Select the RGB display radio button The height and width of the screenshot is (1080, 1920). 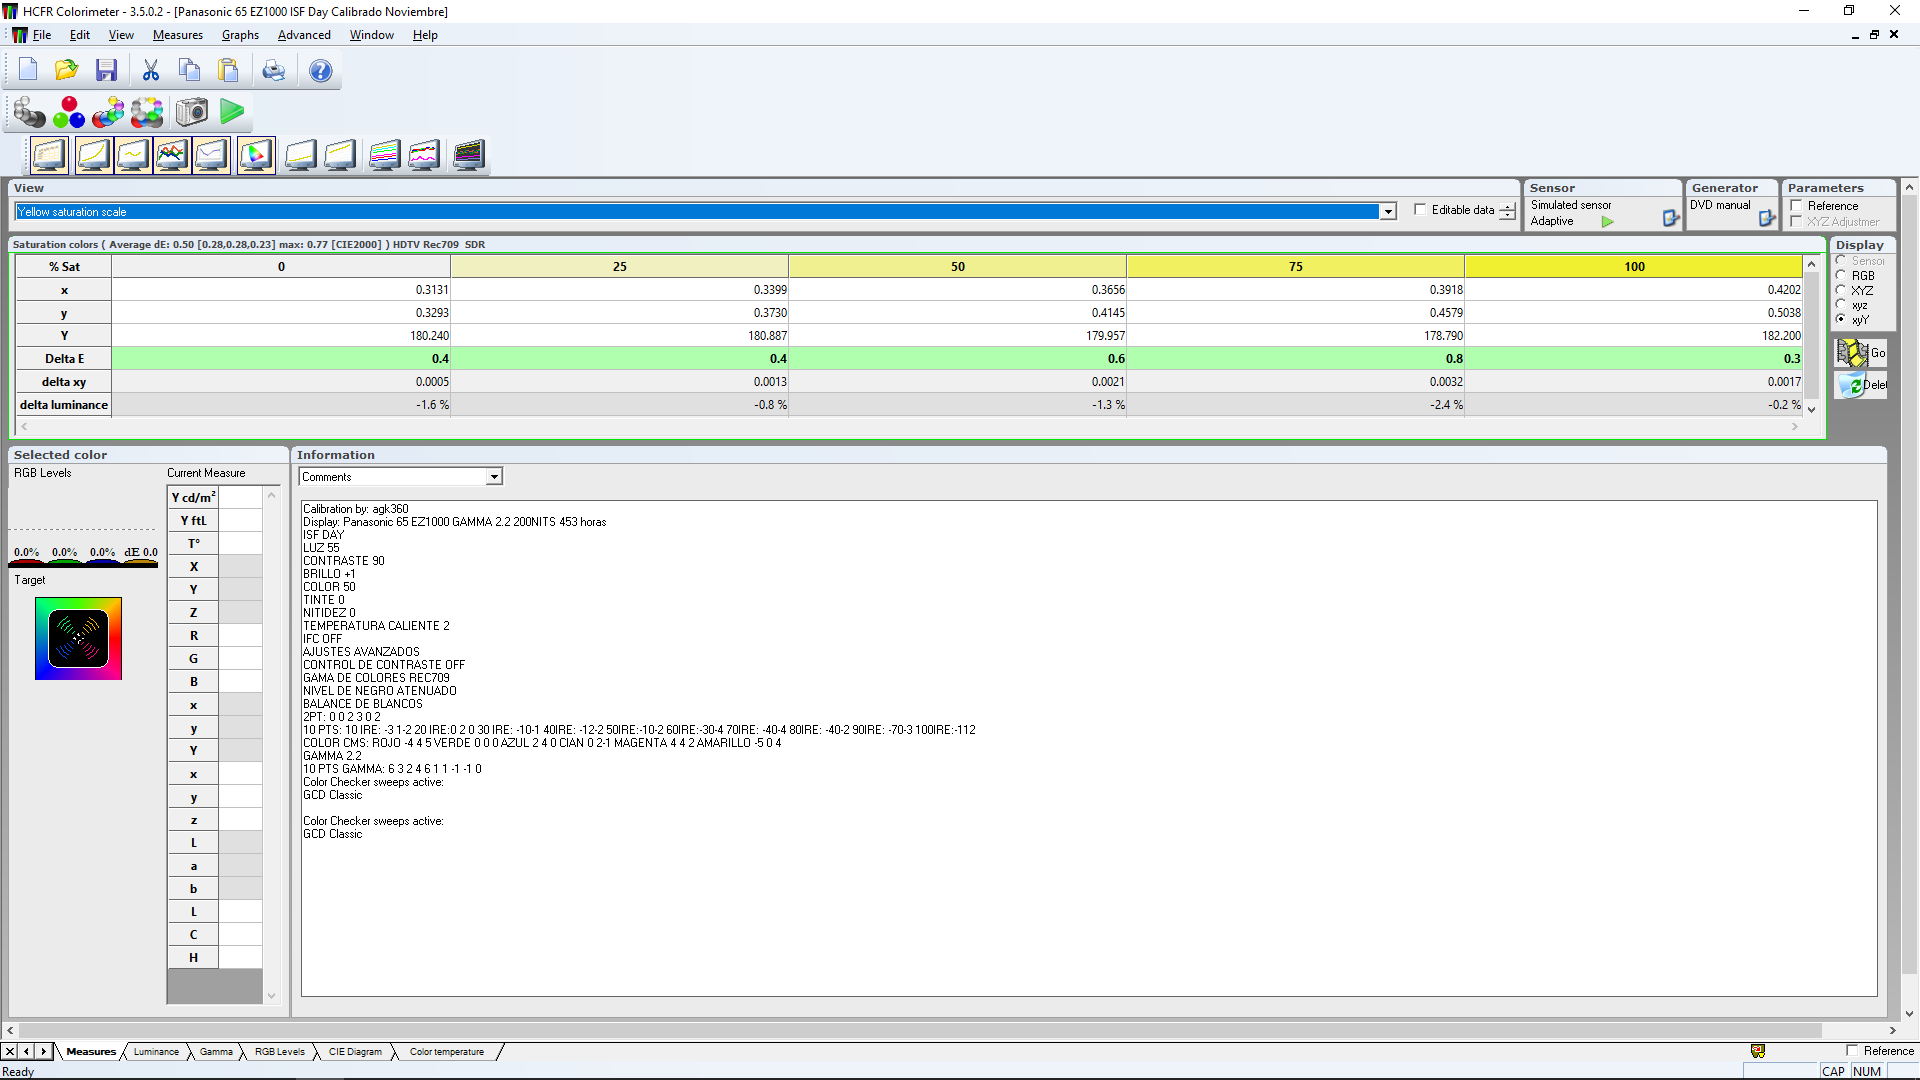[1841, 275]
